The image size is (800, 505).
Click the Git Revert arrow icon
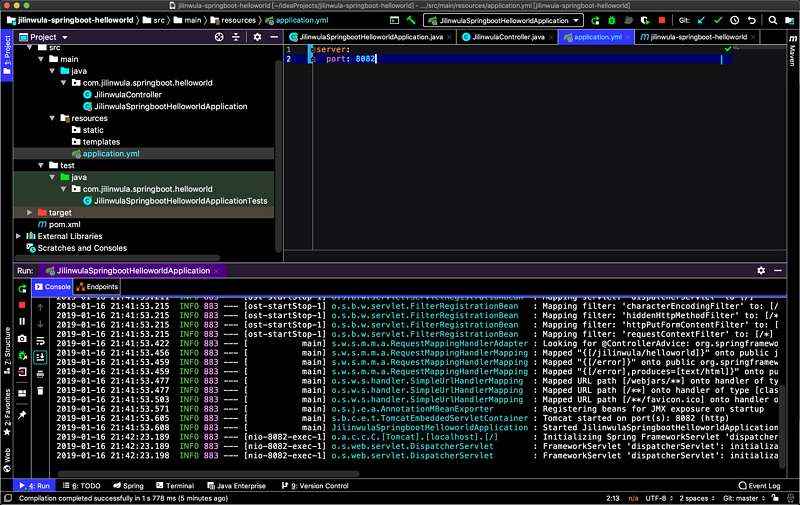[x=752, y=20]
